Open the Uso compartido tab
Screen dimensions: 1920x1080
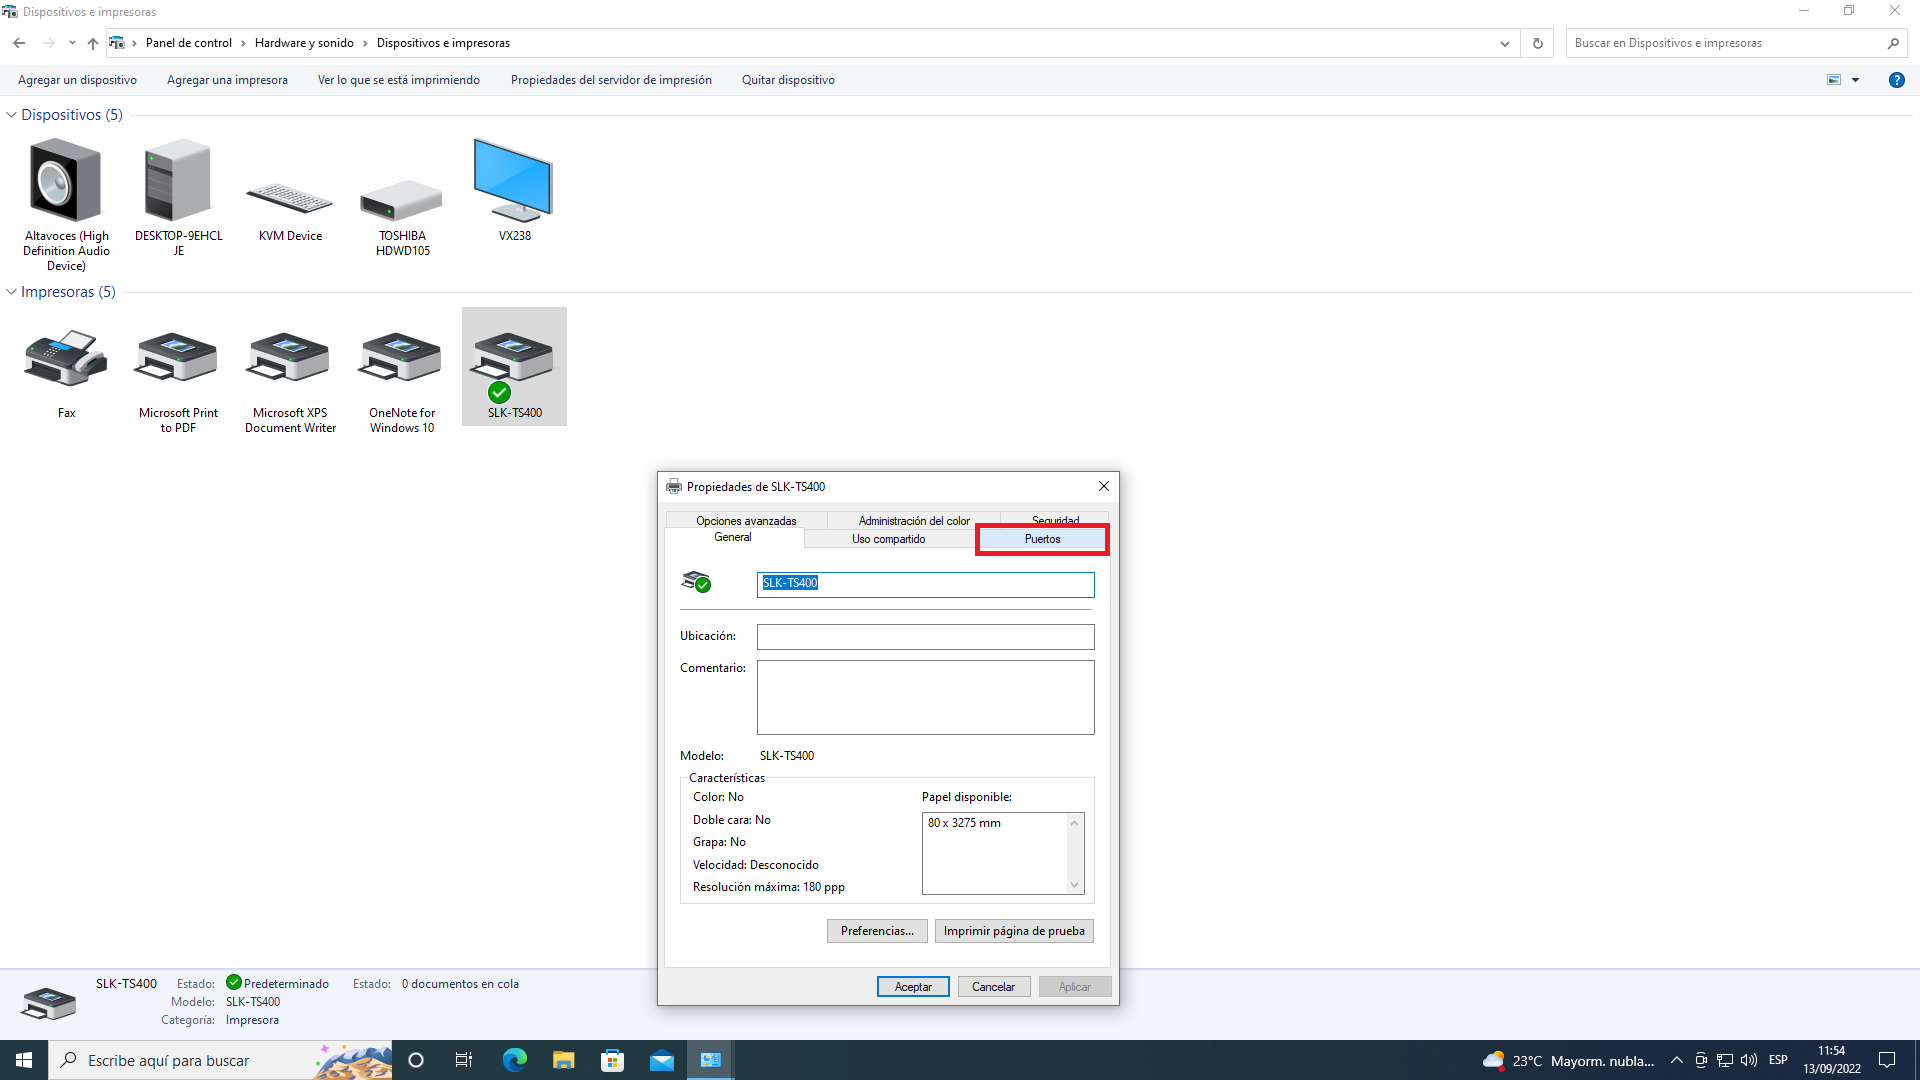888,539
